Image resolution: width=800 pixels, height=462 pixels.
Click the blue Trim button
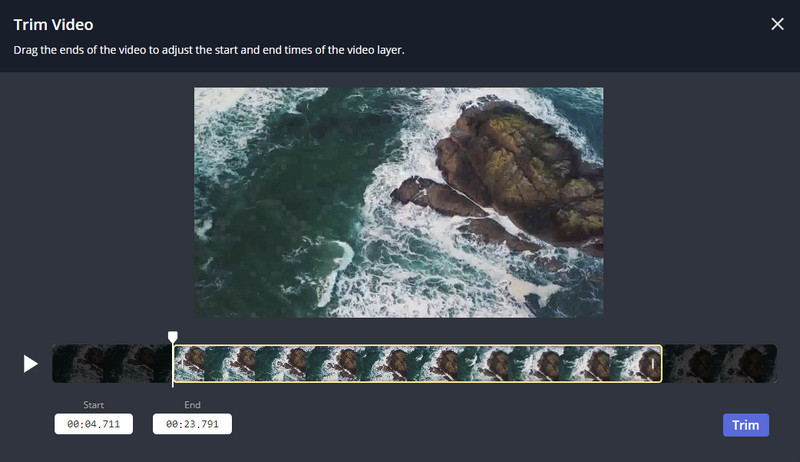point(745,425)
